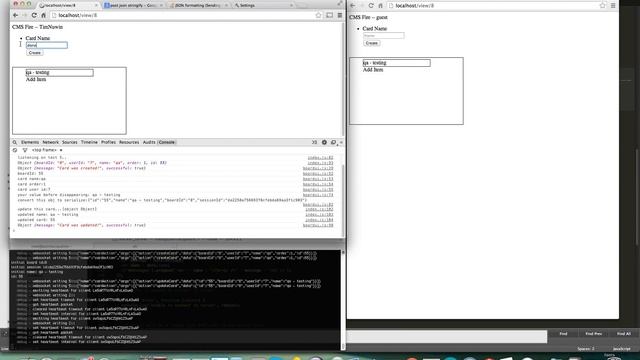Open the index.js source link on the 'listening on' line
Screen dimensions: 640x360
coord(320,158)
